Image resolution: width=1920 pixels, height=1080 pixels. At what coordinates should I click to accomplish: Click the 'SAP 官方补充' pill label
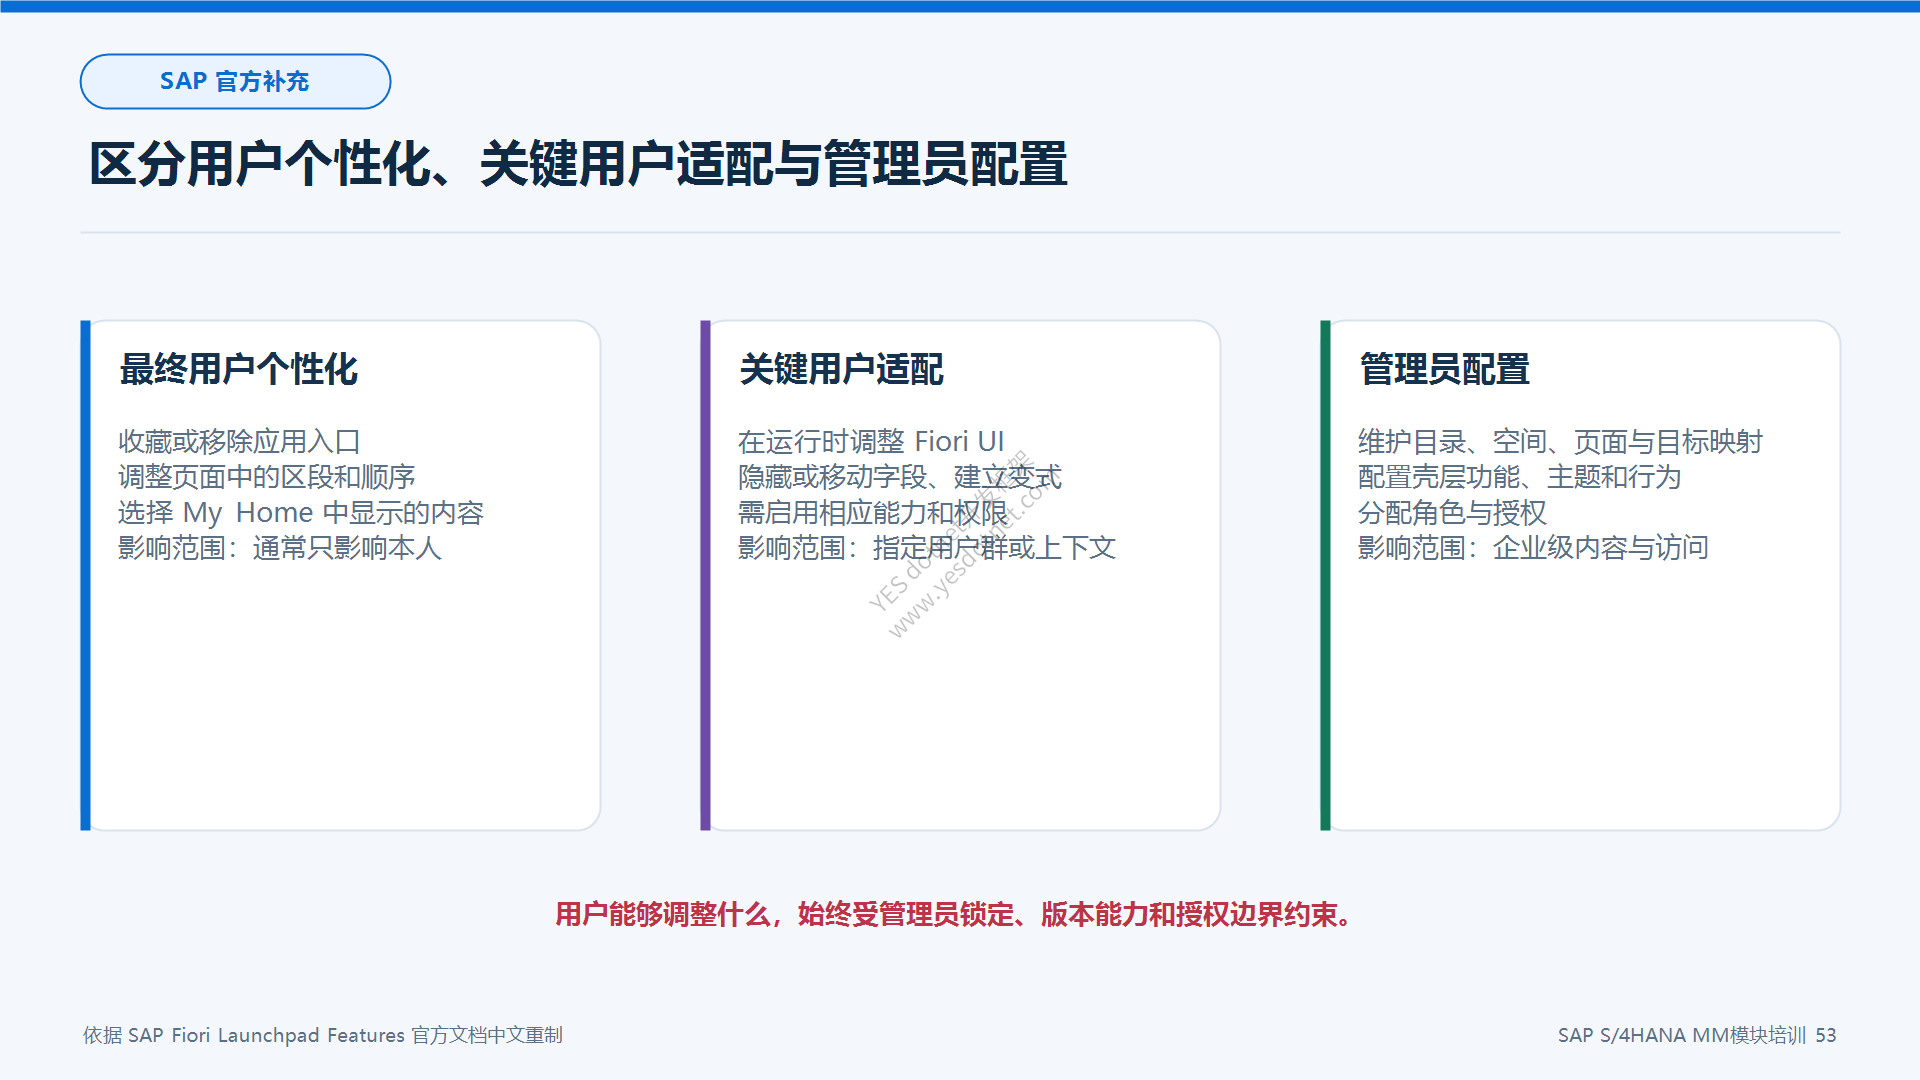235,81
